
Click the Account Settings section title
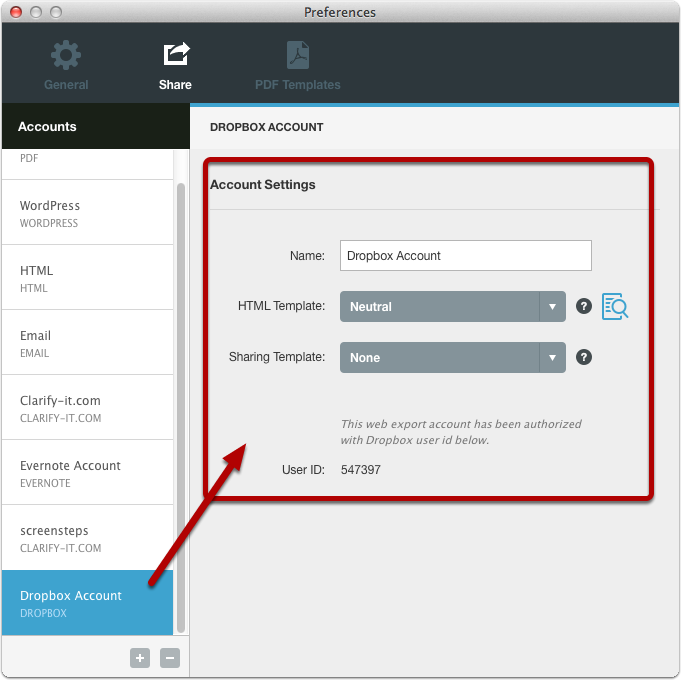[263, 185]
